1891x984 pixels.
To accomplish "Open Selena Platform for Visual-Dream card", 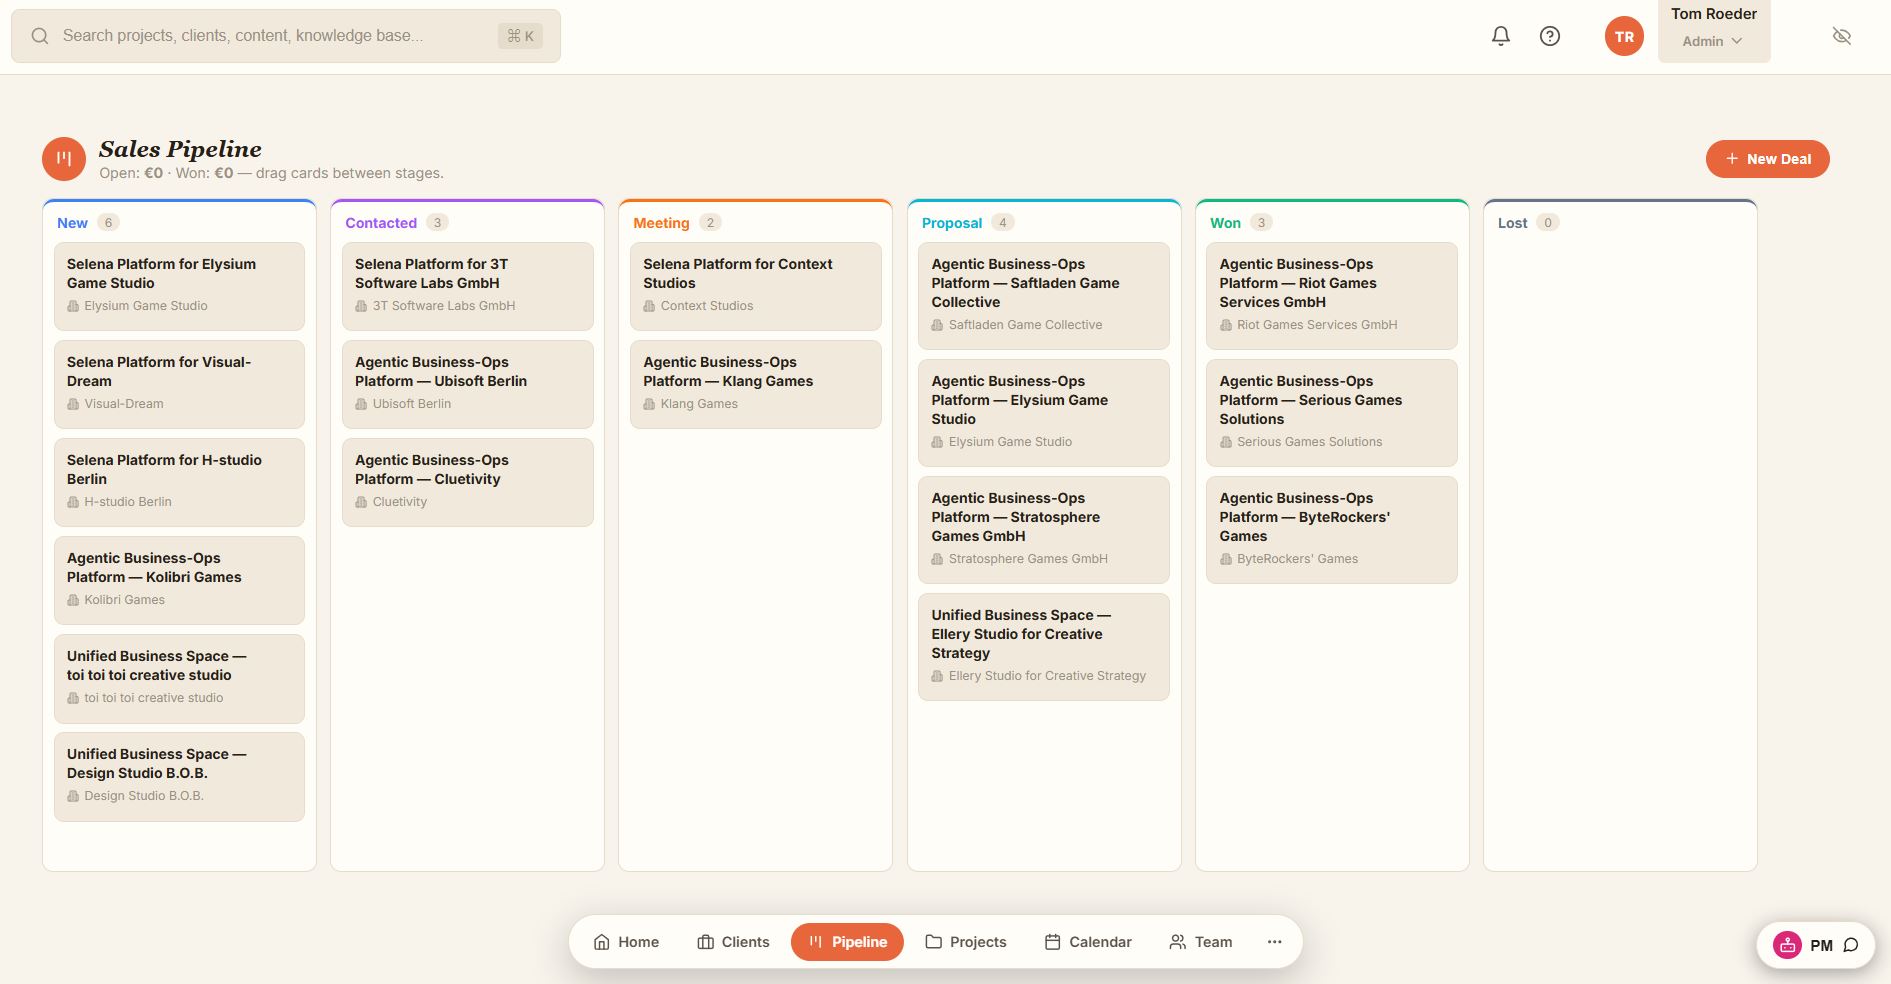I will click(179, 384).
